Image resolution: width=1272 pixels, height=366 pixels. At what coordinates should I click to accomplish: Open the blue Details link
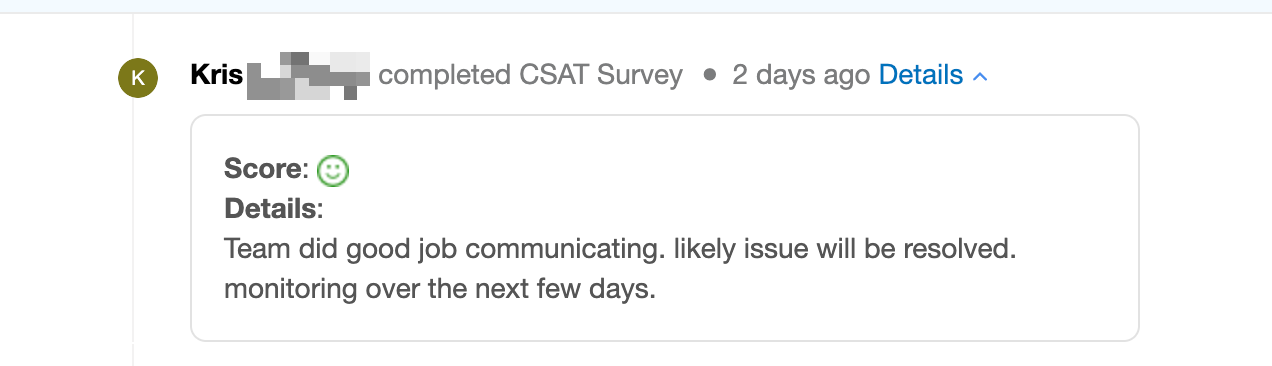pos(921,75)
